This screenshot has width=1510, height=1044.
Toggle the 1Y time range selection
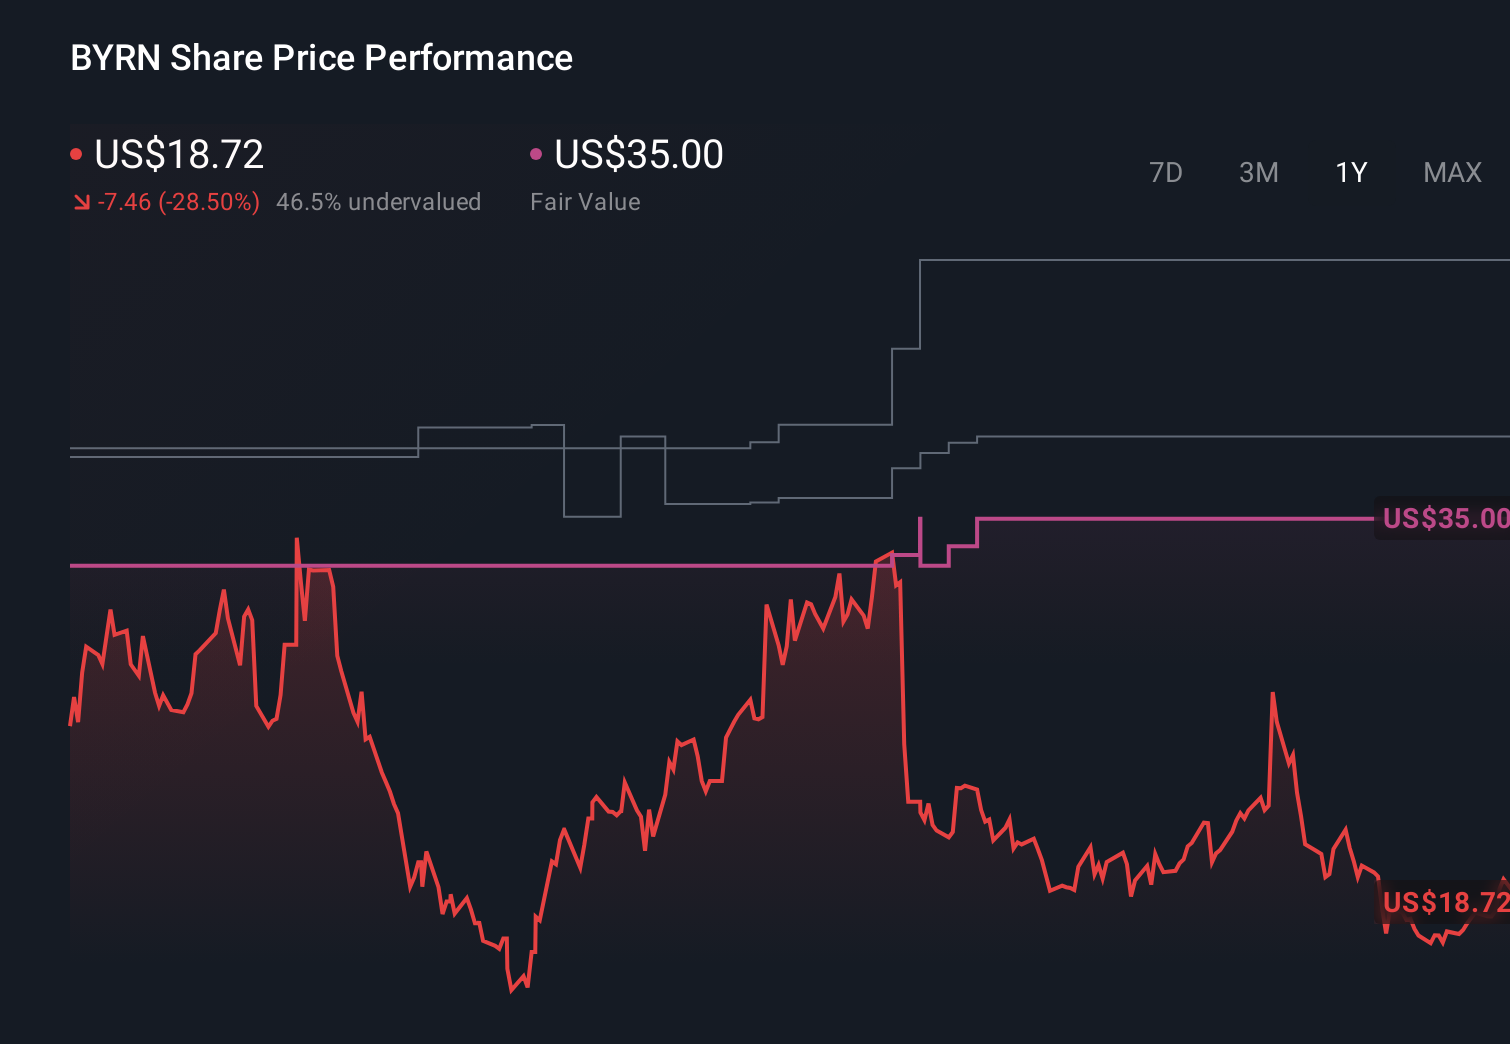point(1350,172)
